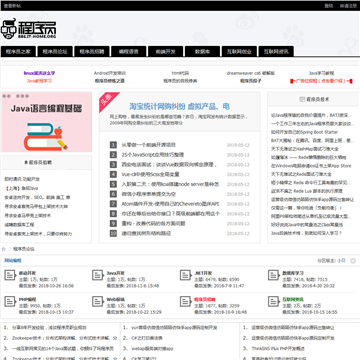Open the Android开发培训 link
This screenshot has width=360, height=360.
click(110, 73)
